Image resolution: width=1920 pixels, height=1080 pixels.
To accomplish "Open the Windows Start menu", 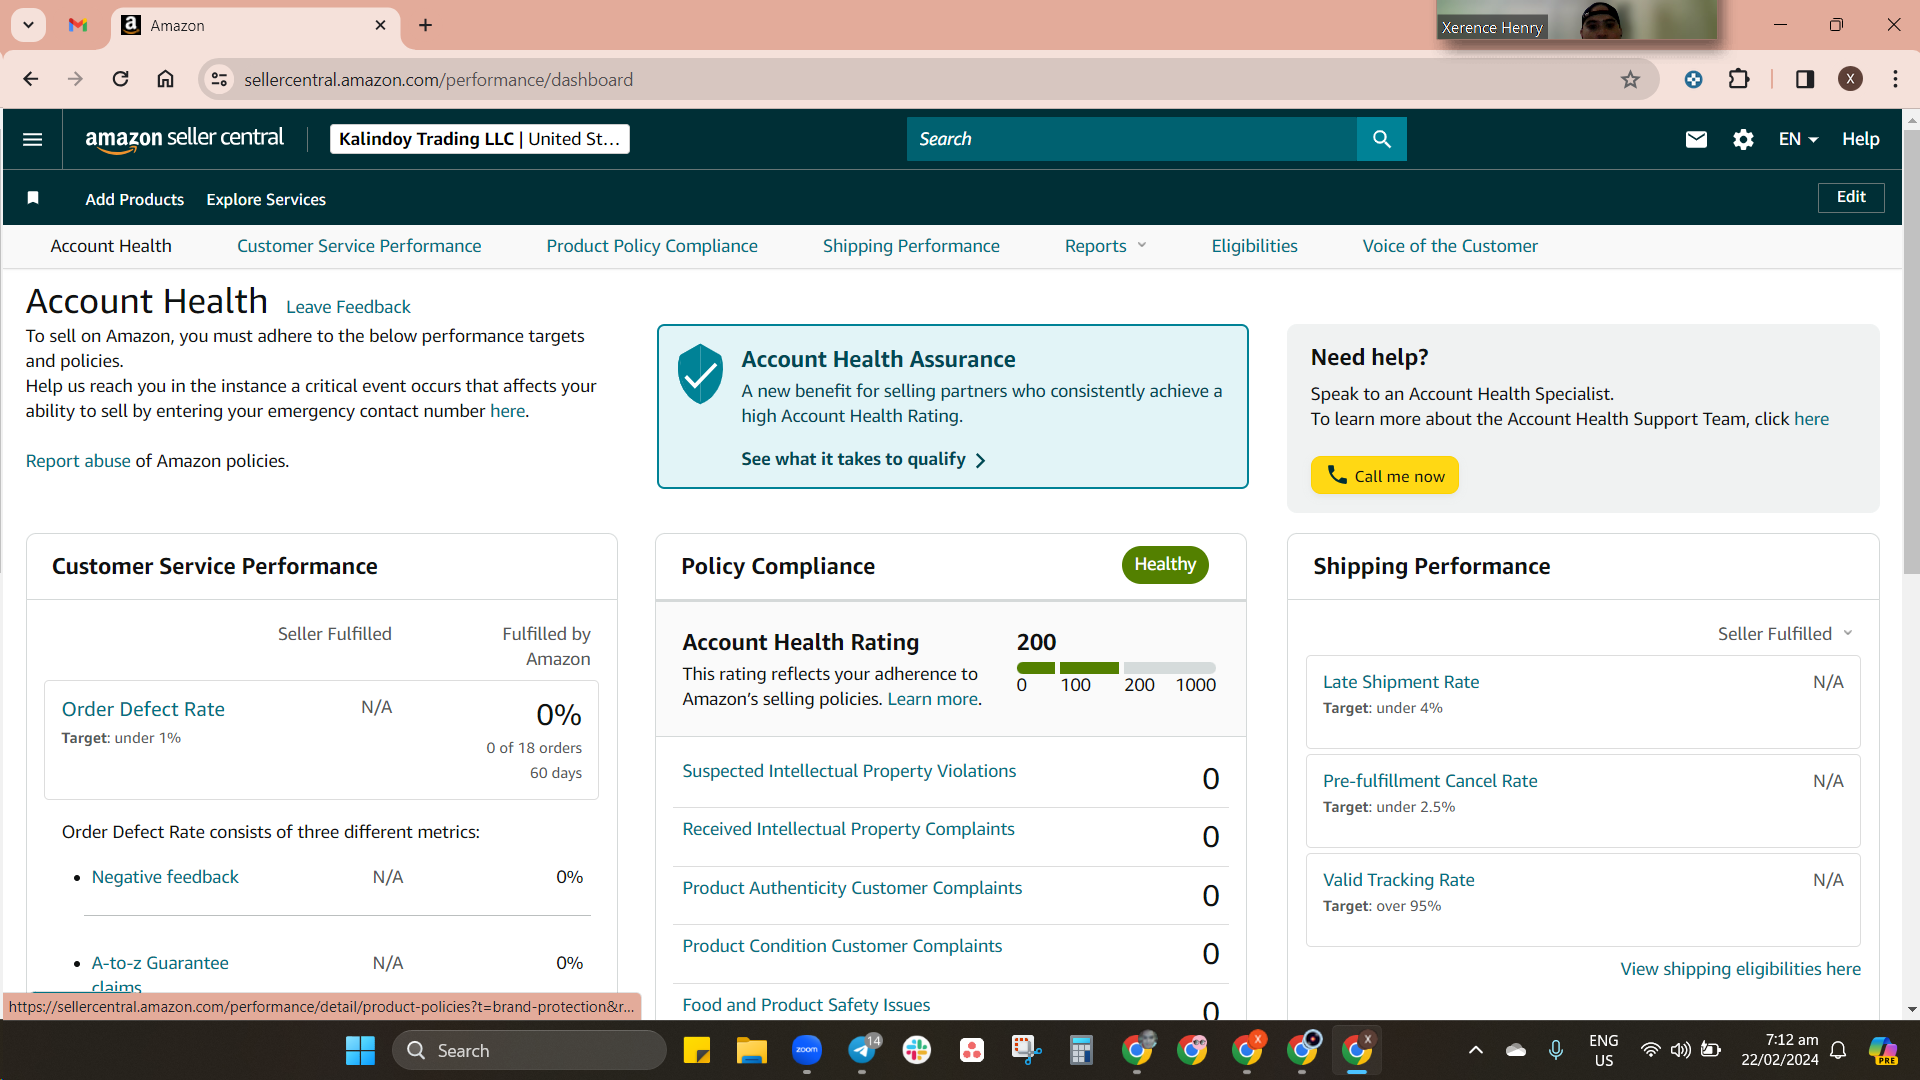I will [x=360, y=1050].
